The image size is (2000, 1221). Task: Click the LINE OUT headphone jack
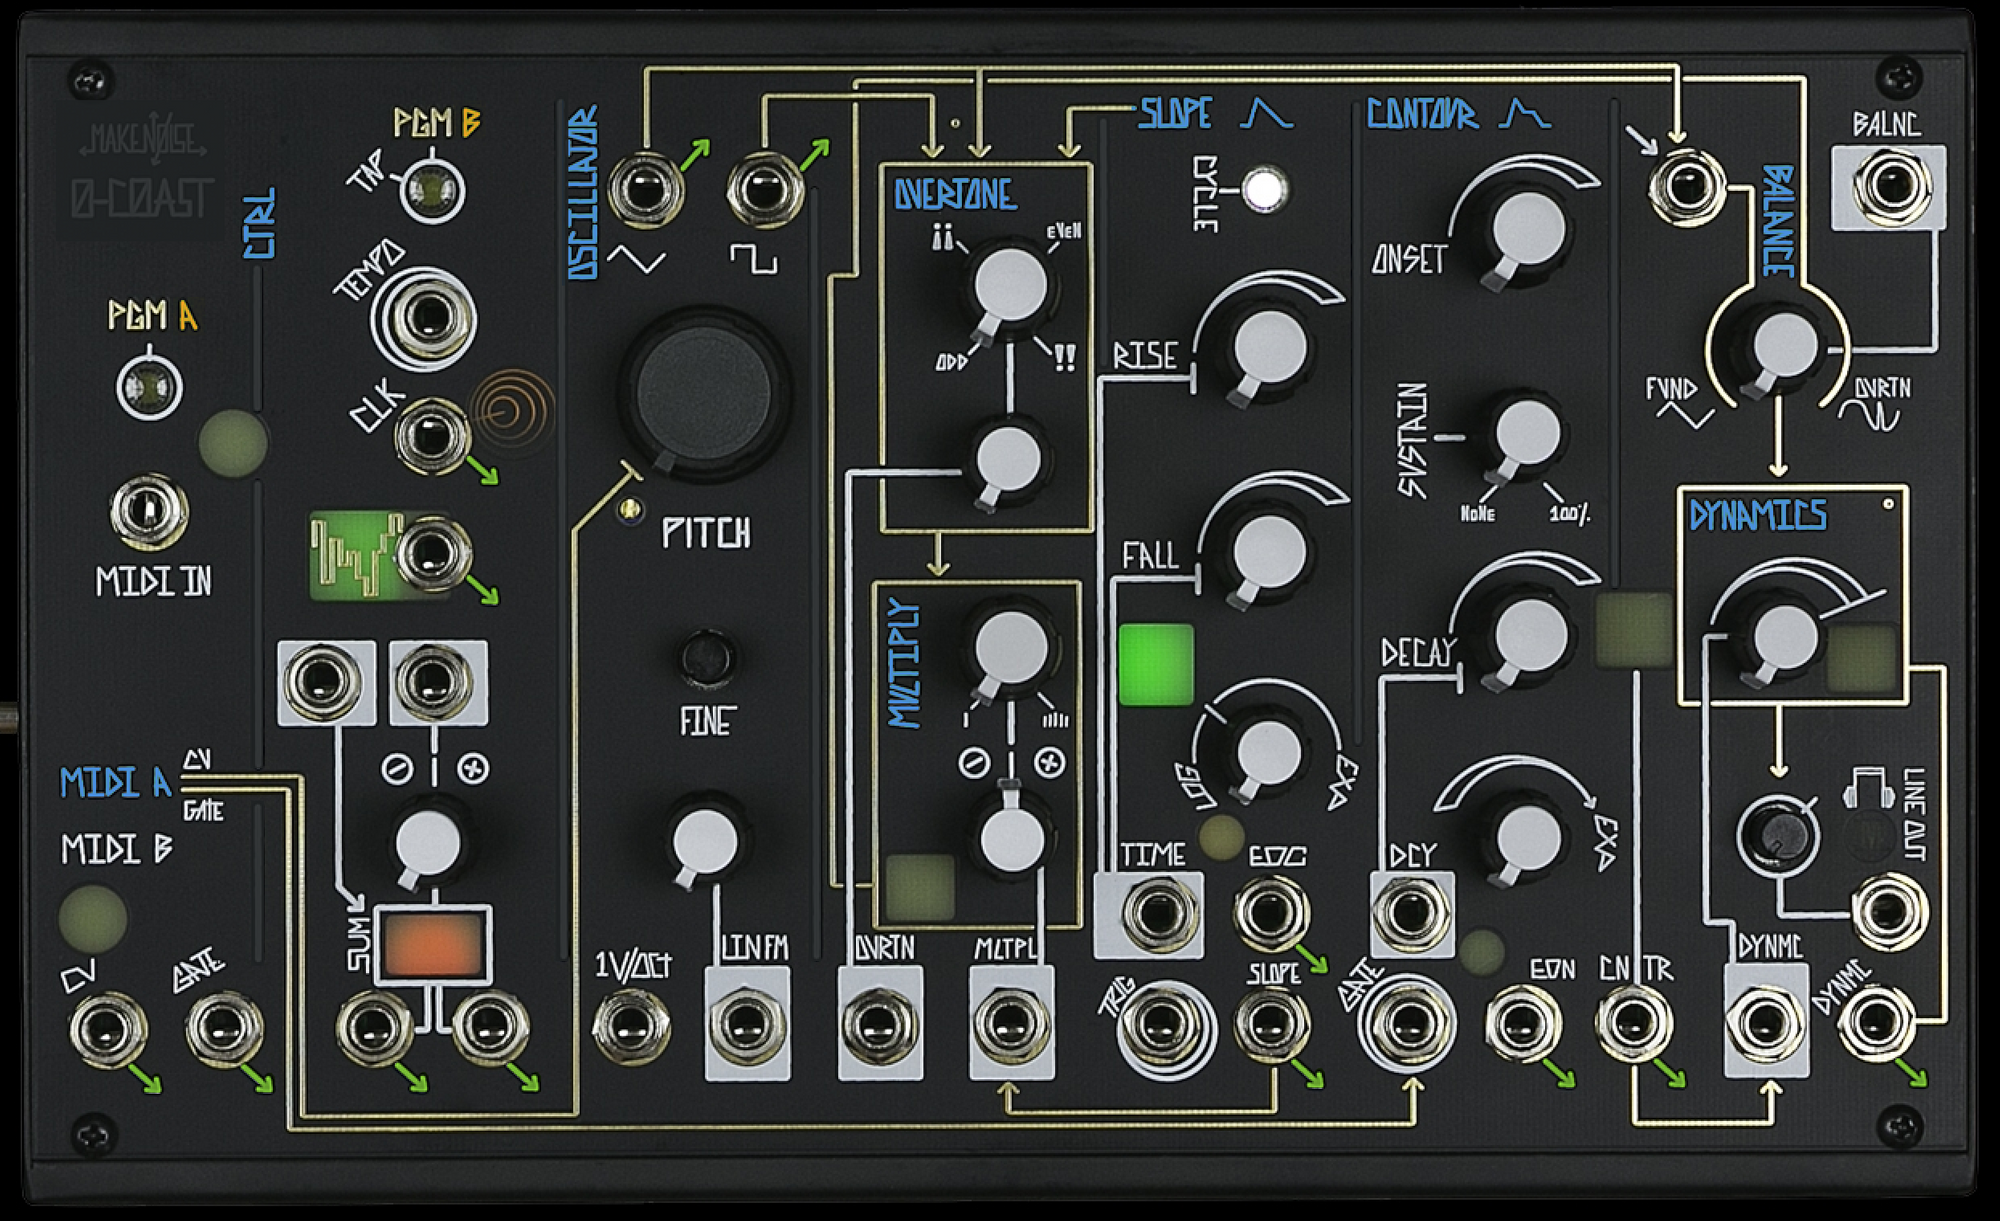[1889, 911]
